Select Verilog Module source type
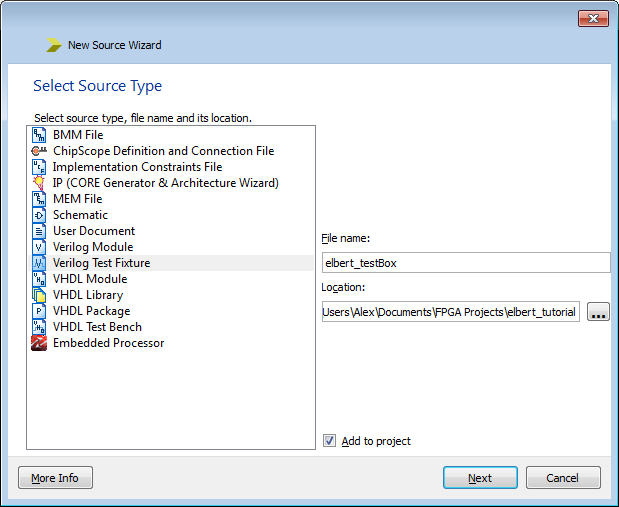 (93, 247)
